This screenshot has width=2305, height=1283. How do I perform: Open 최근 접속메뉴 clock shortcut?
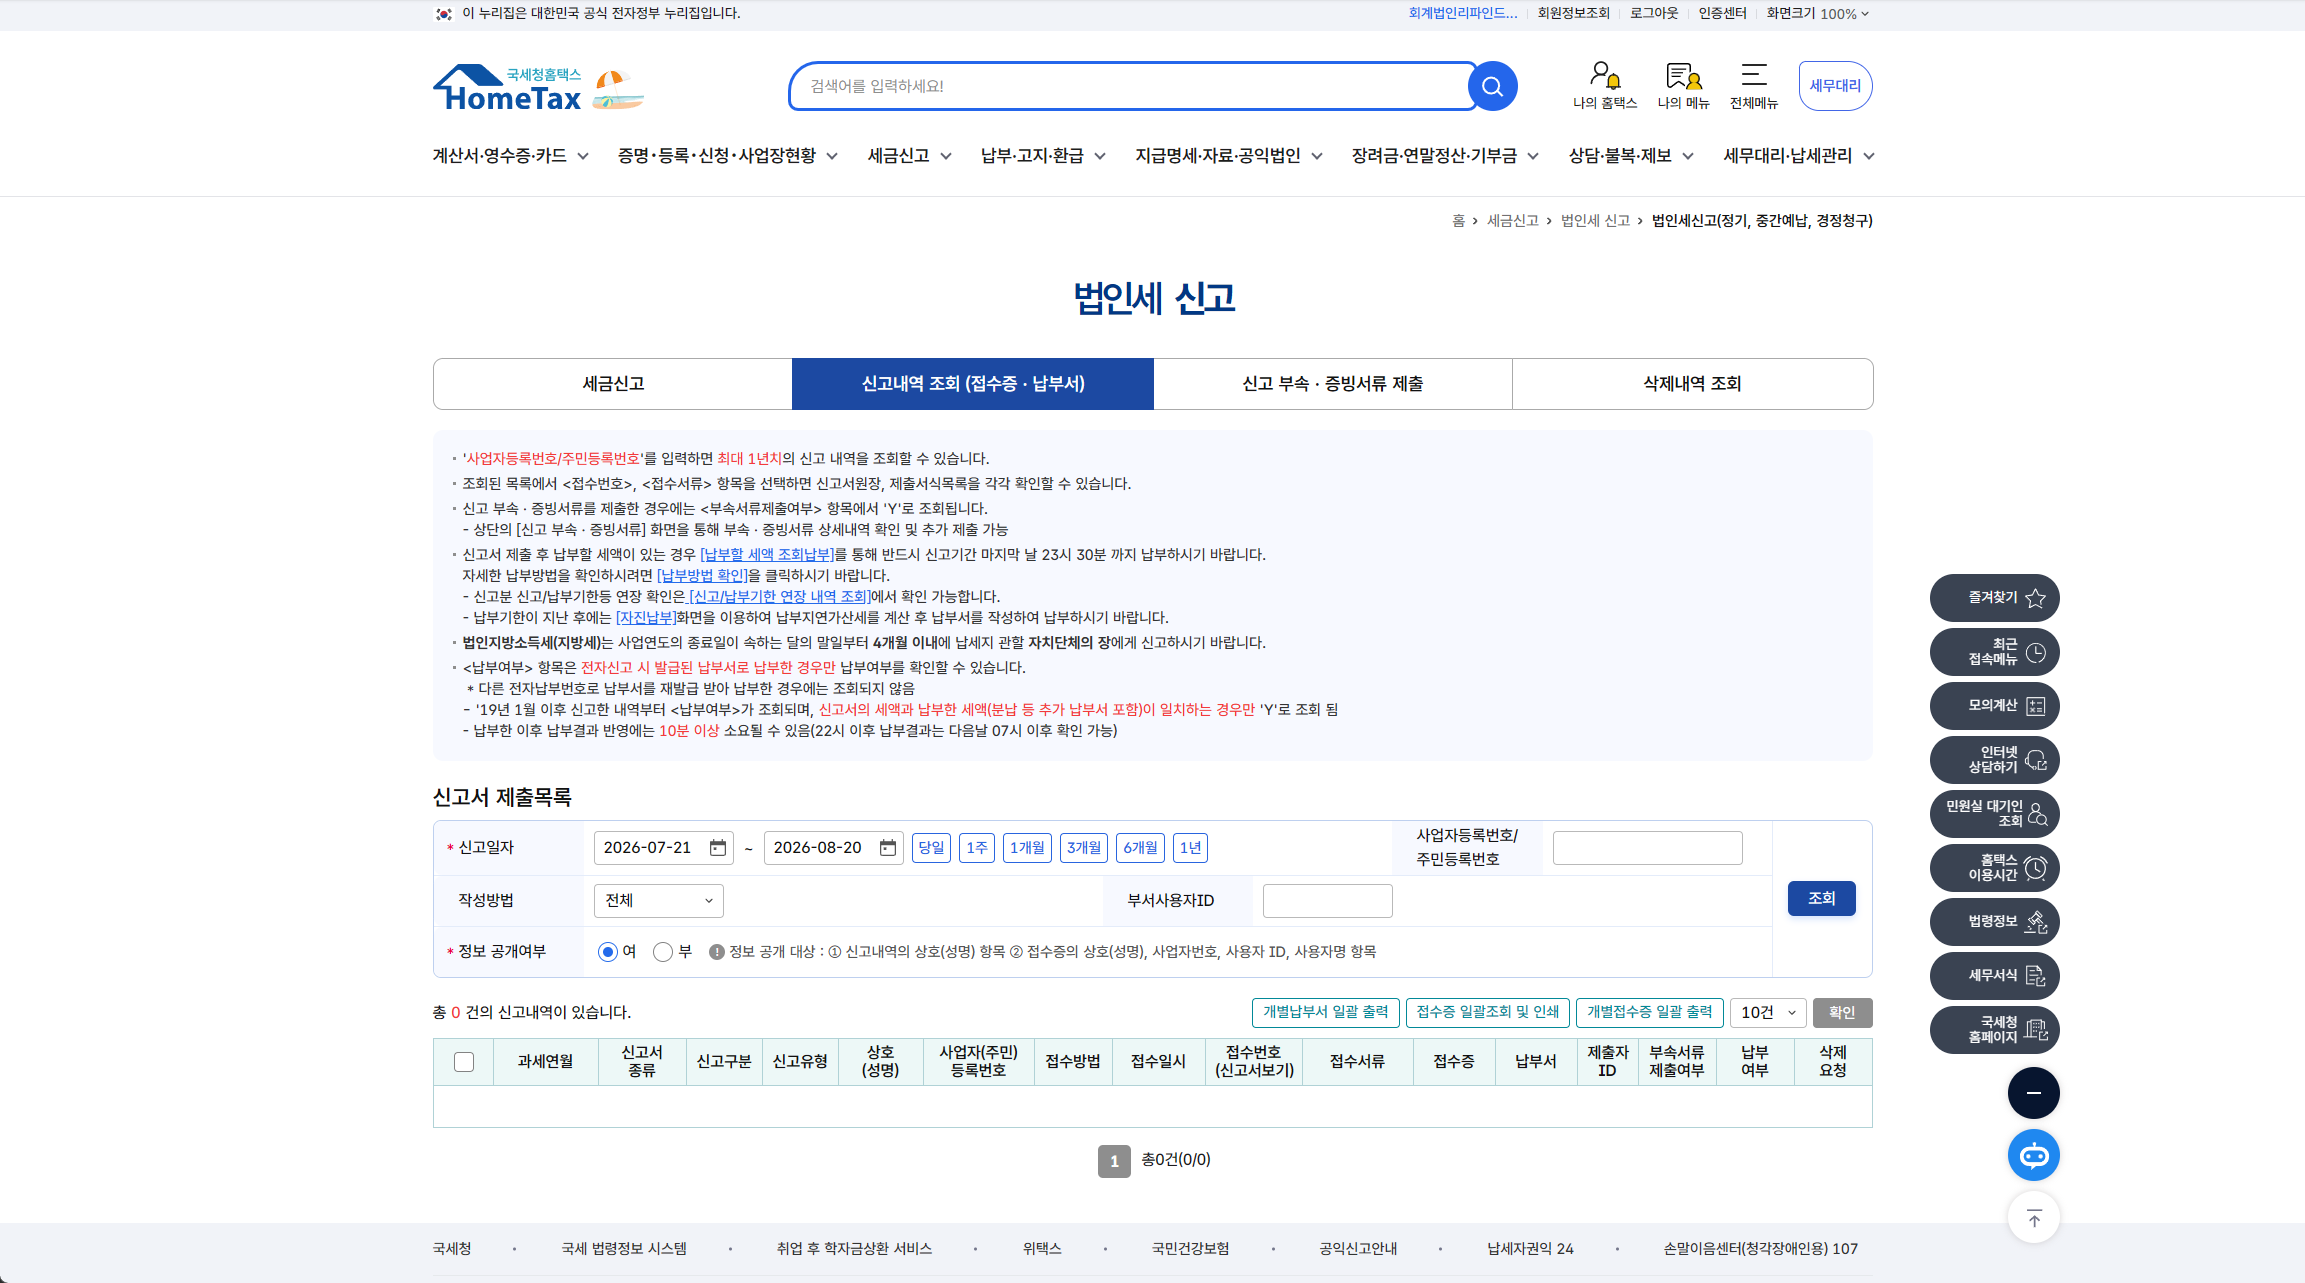(1994, 652)
